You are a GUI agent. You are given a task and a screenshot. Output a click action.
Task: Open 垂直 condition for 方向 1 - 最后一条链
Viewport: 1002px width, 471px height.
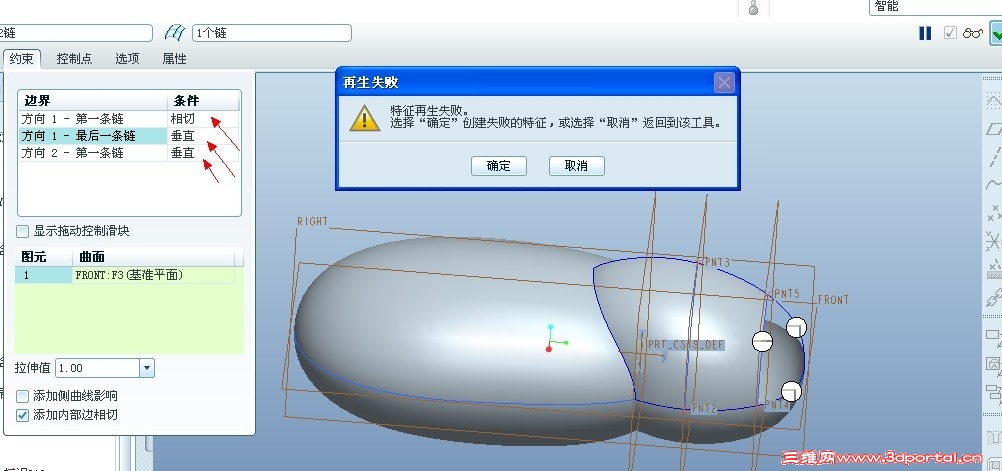[203, 135]
